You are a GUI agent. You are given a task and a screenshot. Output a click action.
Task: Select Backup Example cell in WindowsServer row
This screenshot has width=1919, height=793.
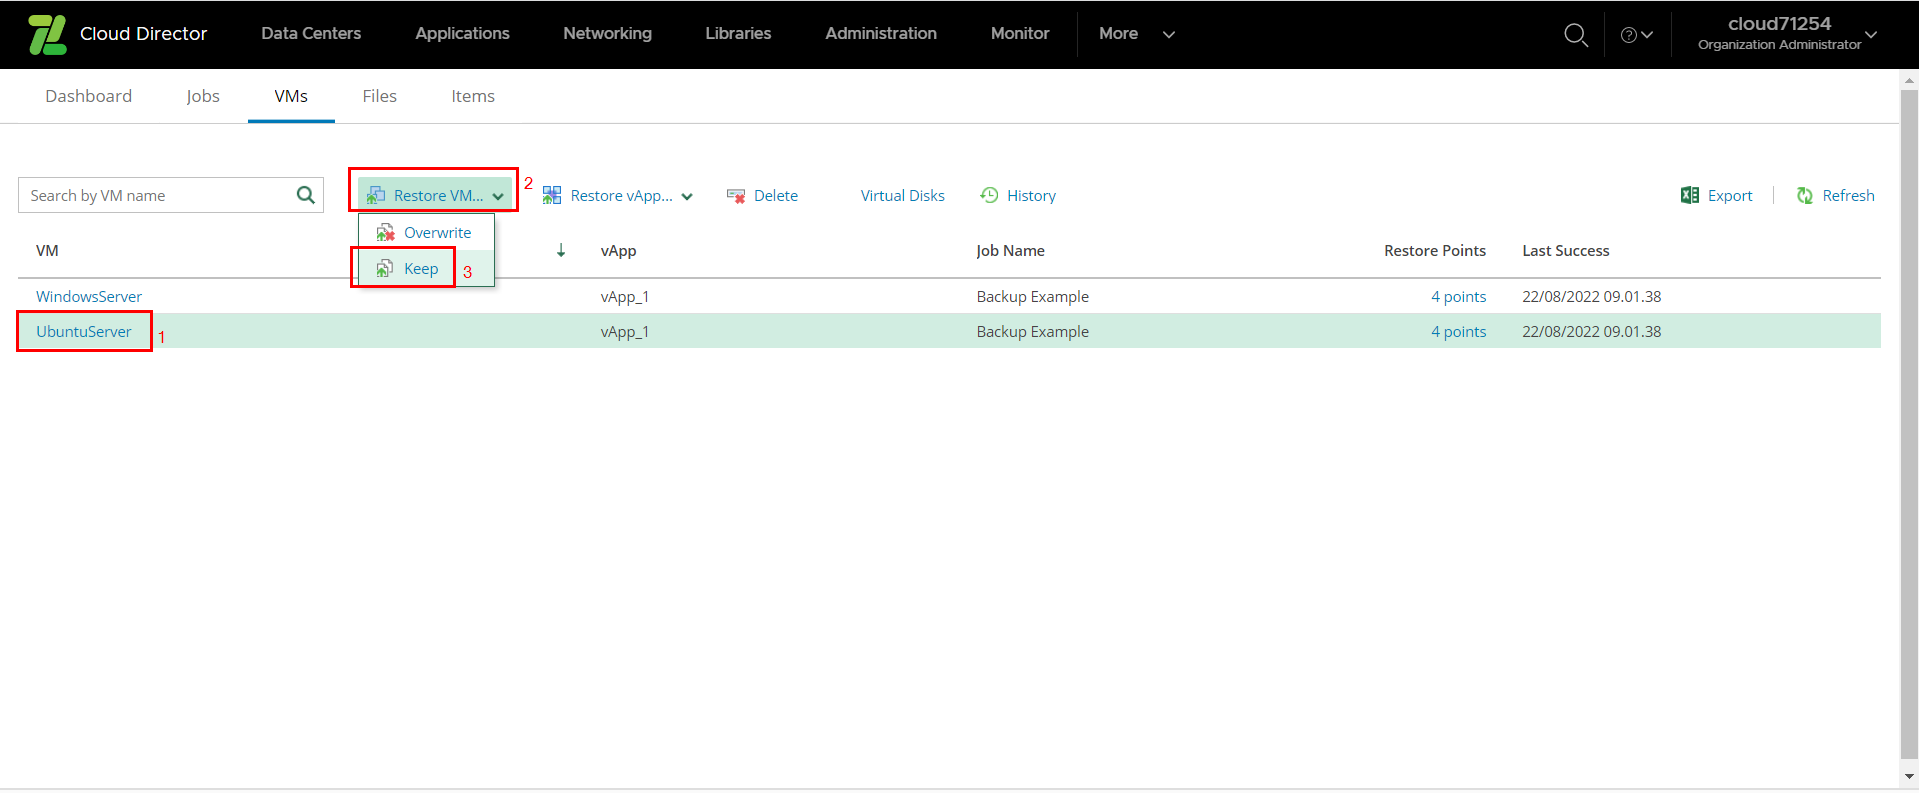(x=1033, y=297)
